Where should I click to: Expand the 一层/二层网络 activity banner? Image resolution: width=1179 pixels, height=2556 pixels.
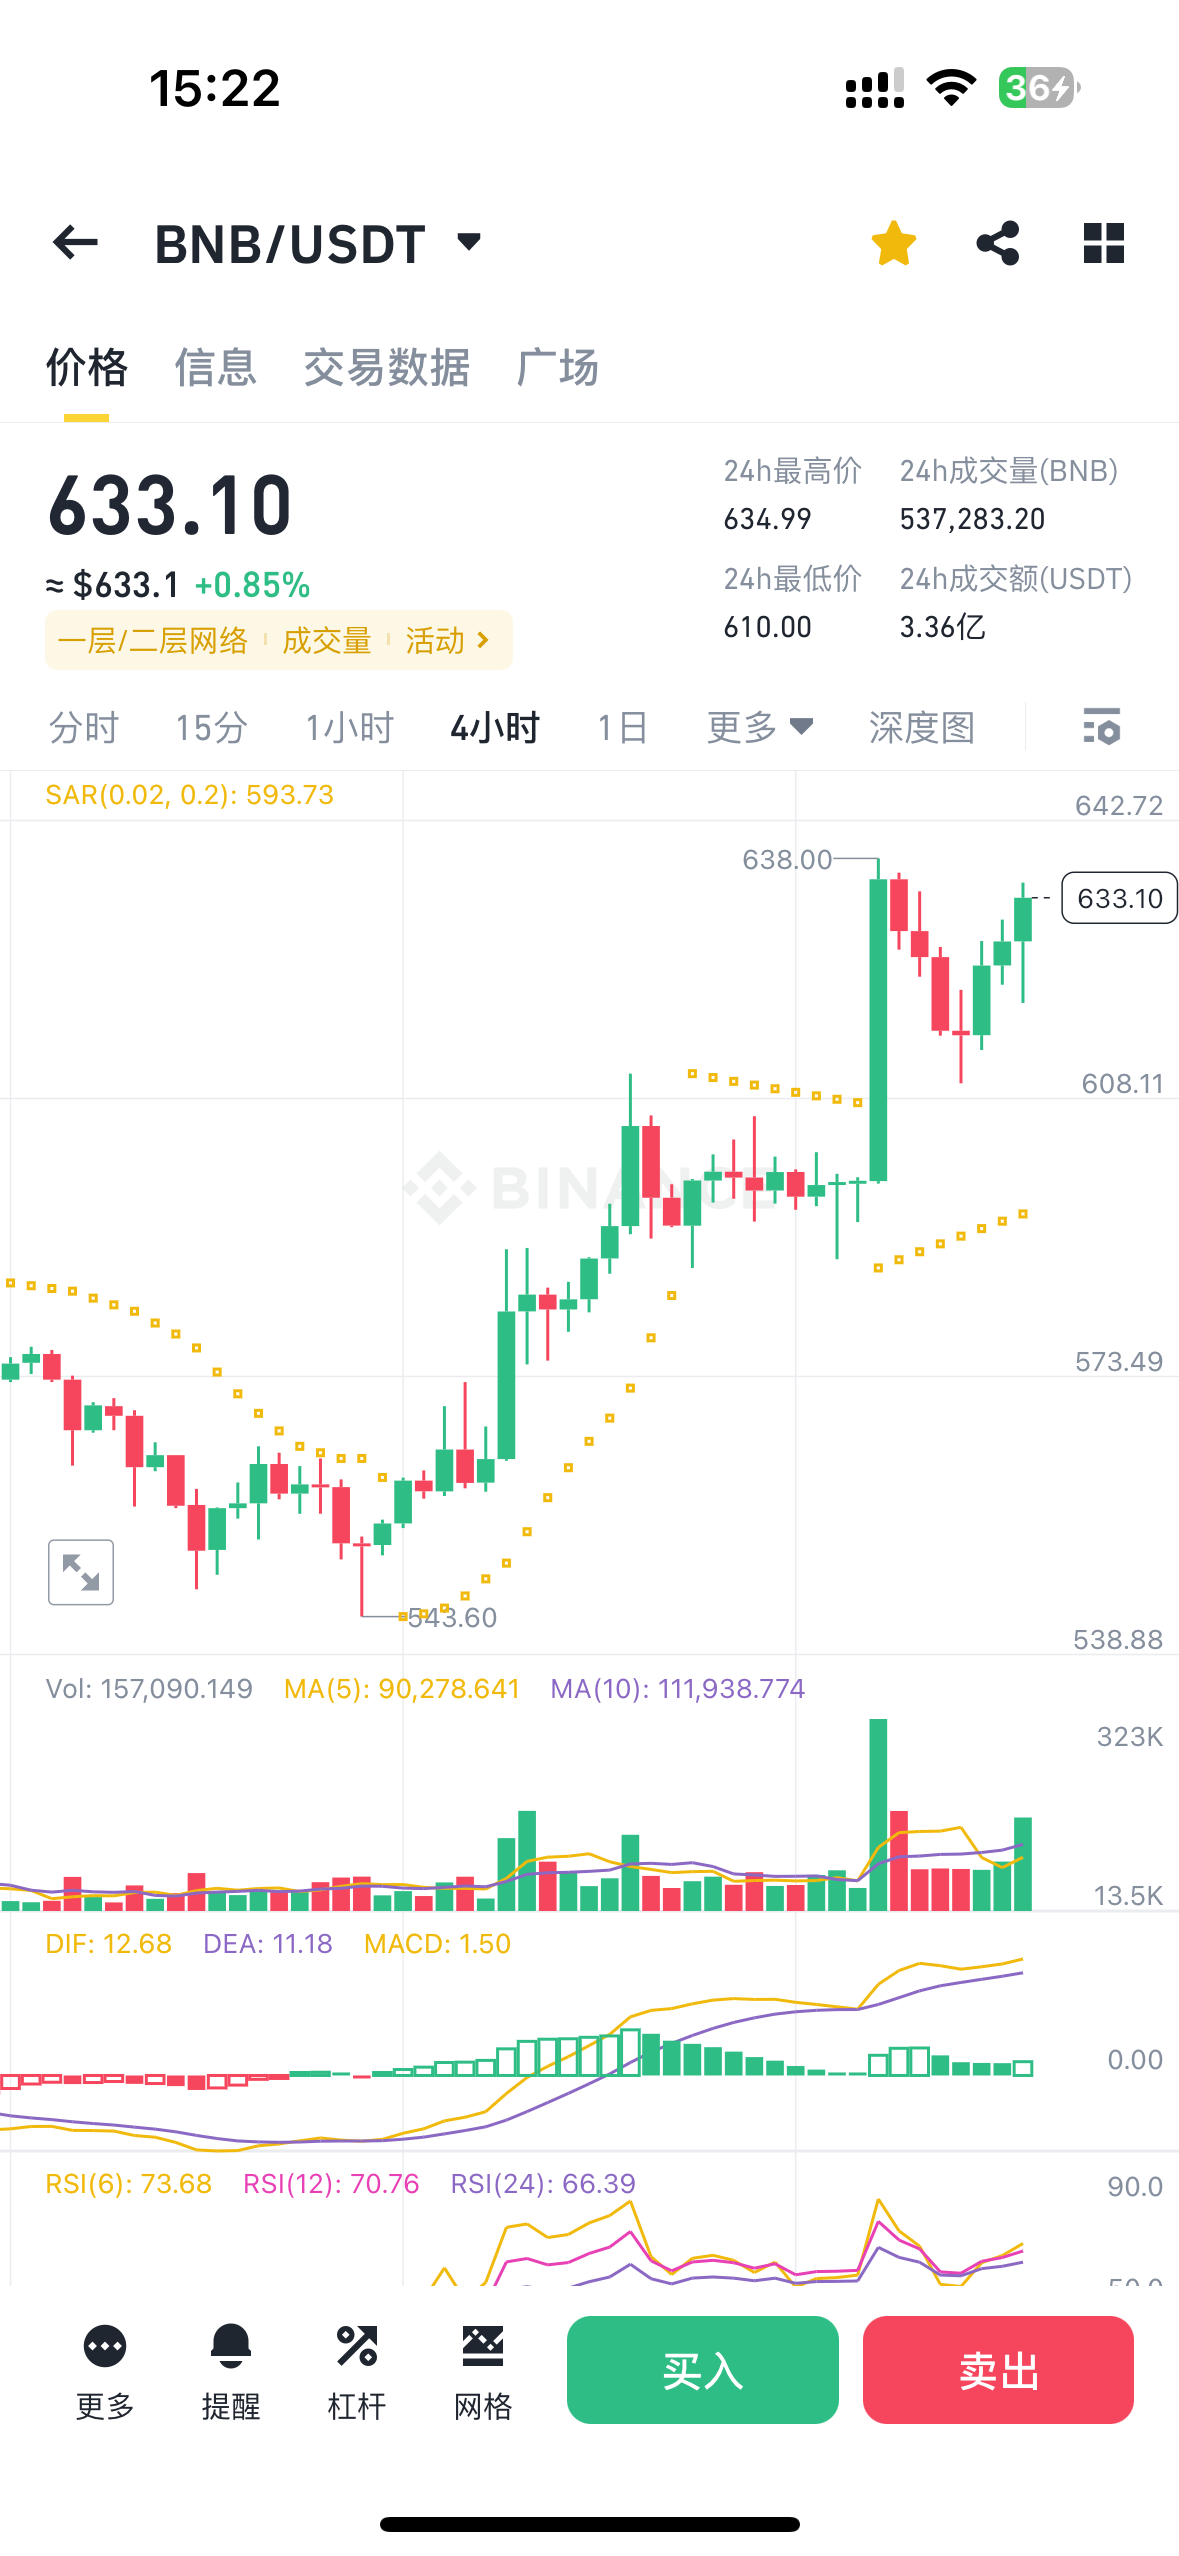(x=278, y=640)
